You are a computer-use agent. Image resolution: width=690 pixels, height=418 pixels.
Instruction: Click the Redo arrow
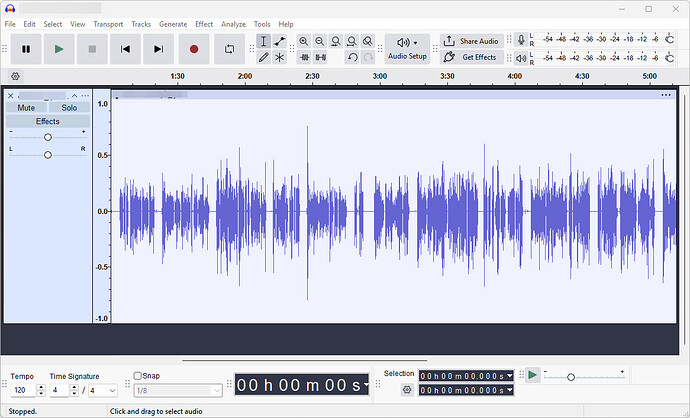[x=368, y=57]
